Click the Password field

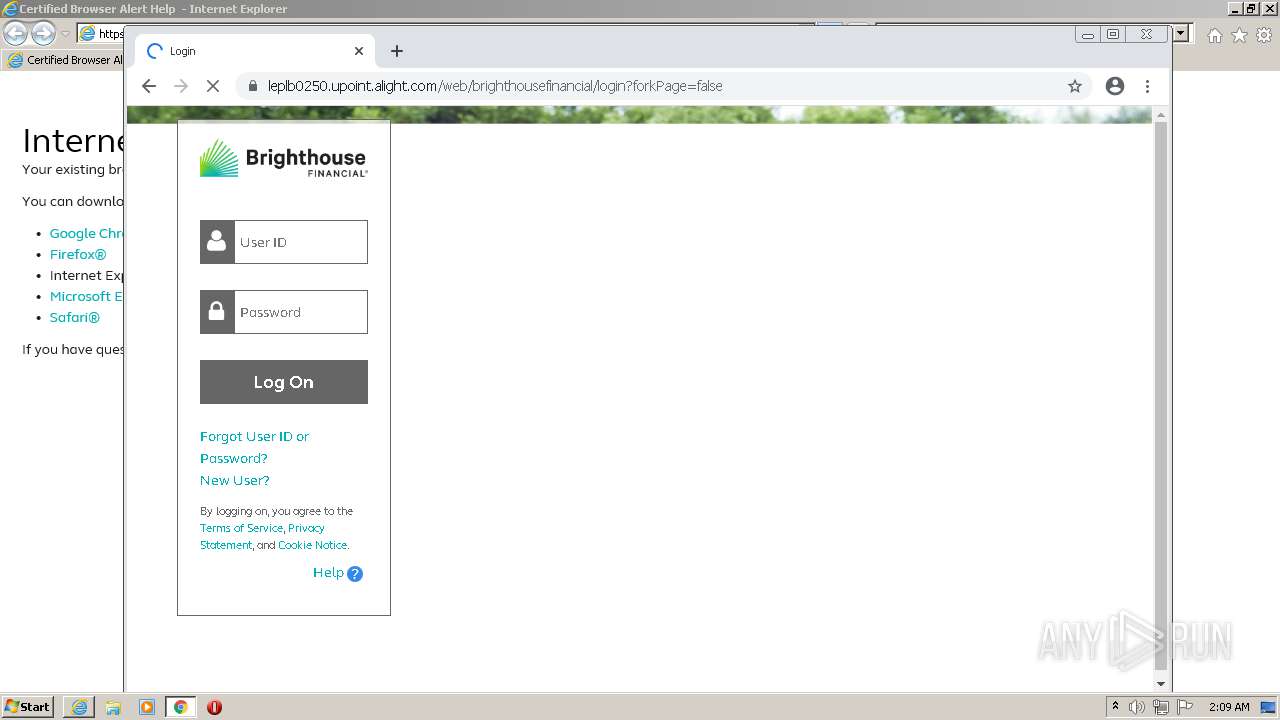pos(301,312)
